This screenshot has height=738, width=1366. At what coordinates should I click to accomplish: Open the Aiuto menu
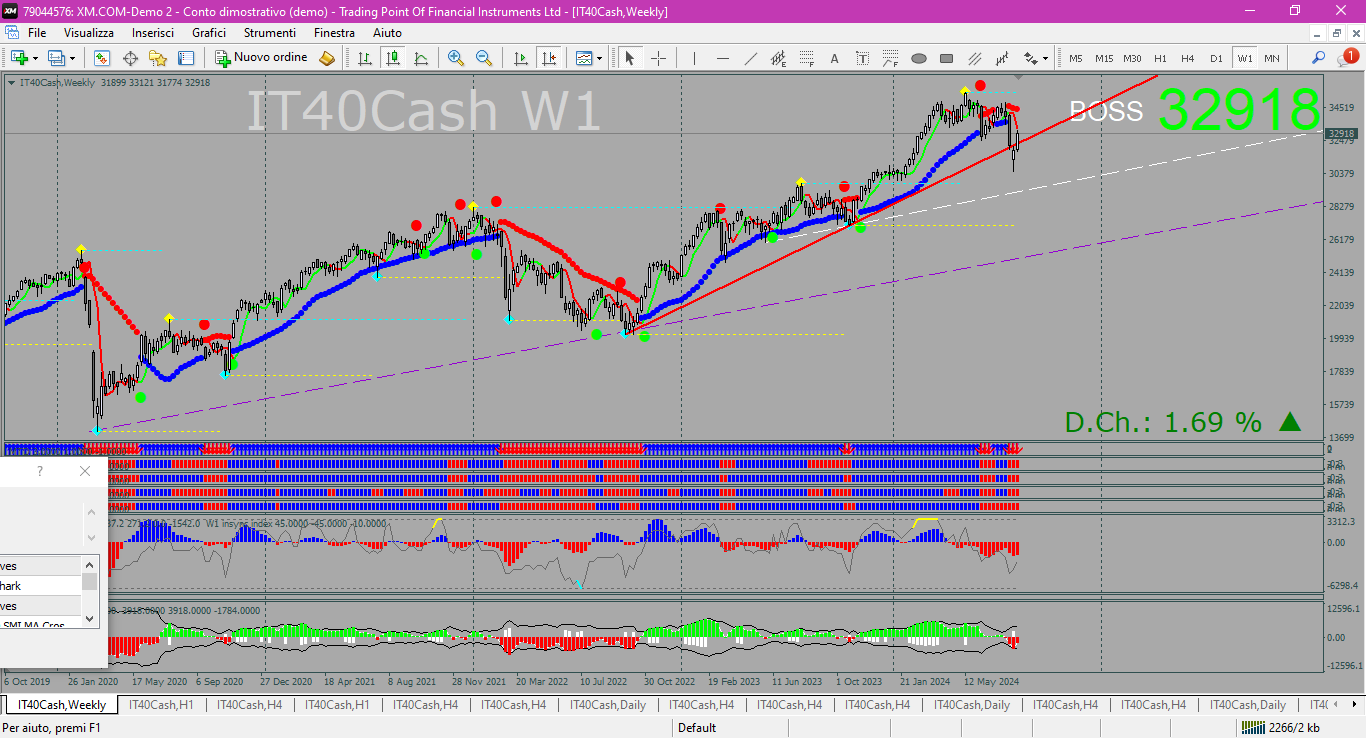click(x=387, y=33)
